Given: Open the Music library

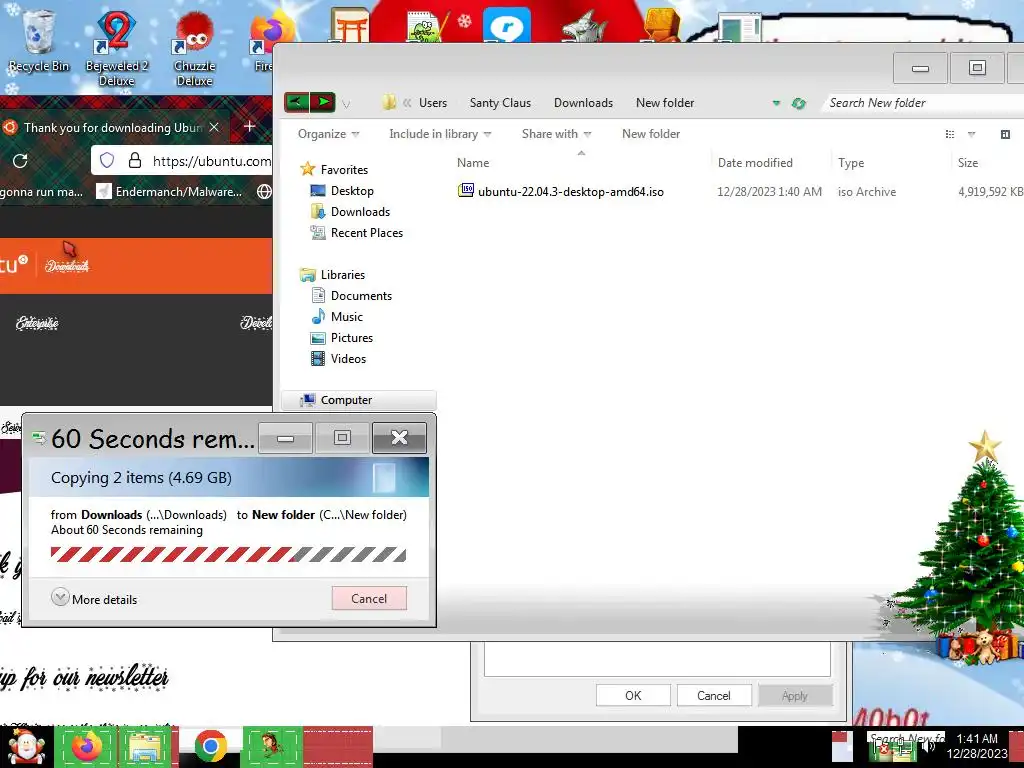Looking at the screenshot, I should 346,317.
